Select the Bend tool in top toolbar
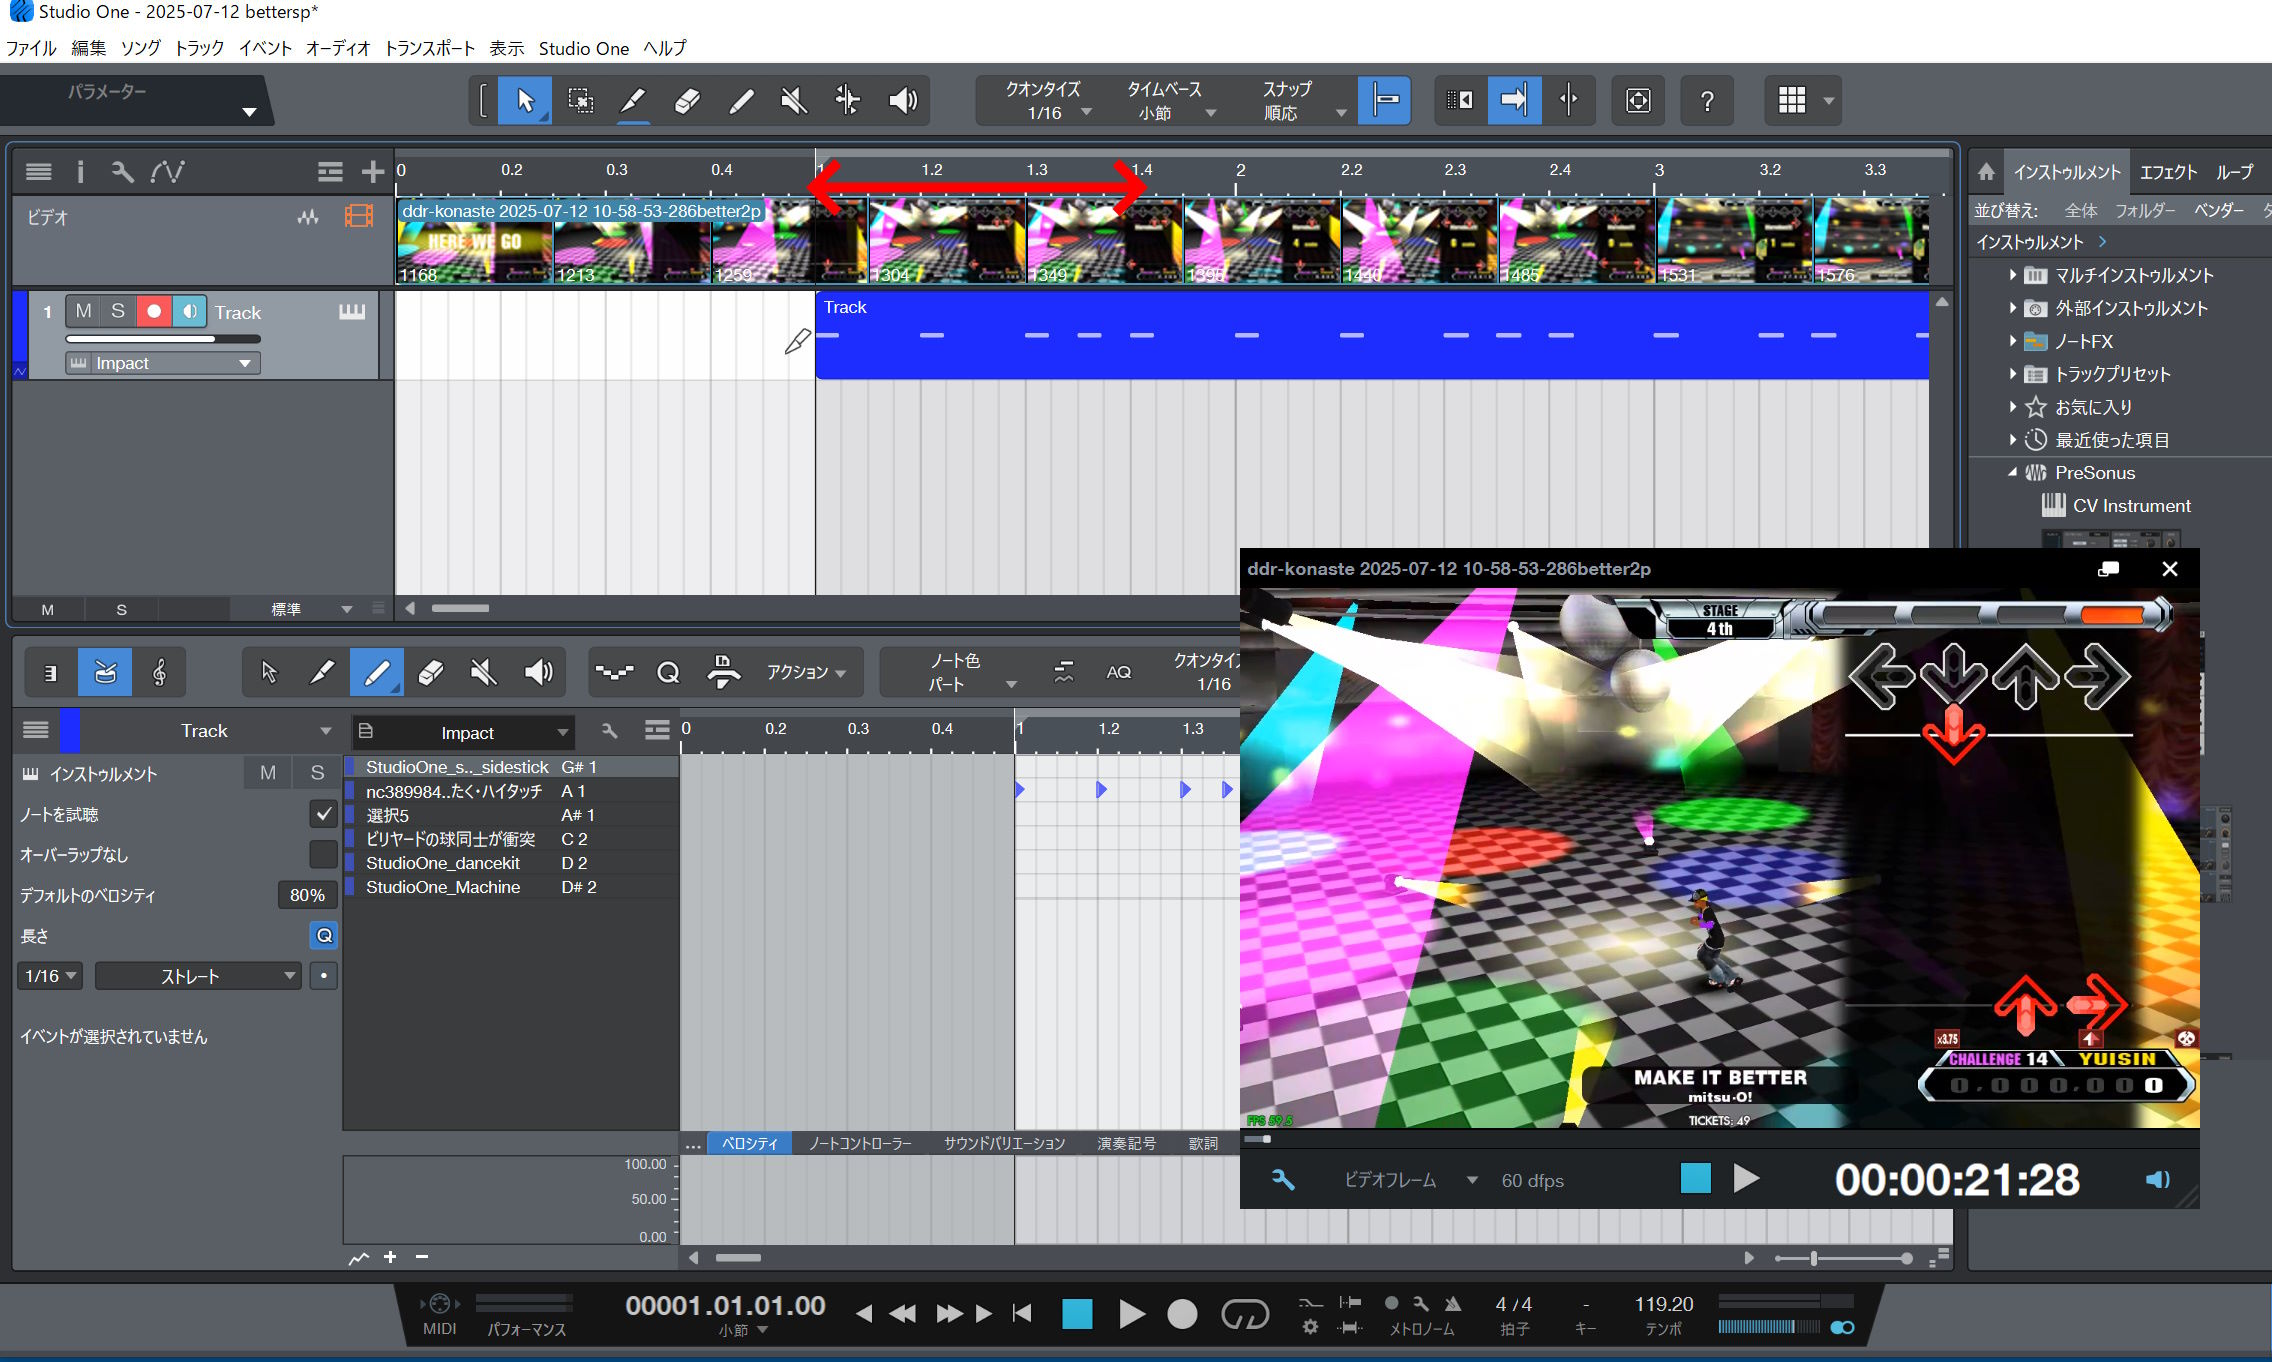The image size is (2272, 1362). 847,100
